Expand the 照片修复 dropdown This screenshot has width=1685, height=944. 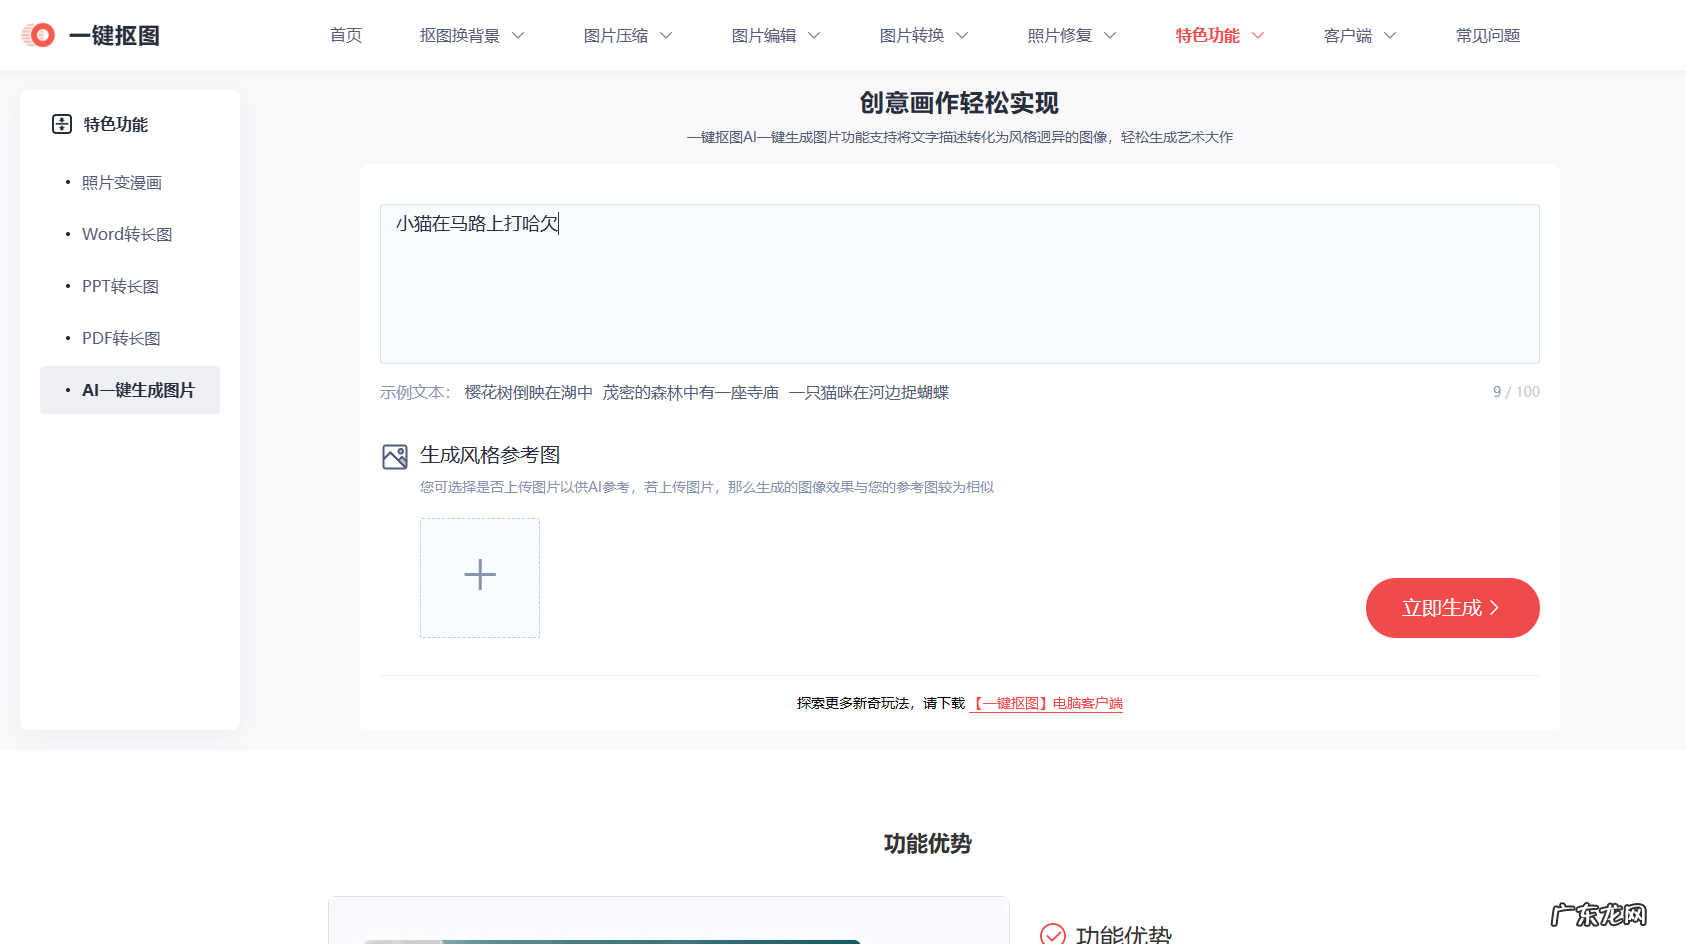[x=1071, y=35]
